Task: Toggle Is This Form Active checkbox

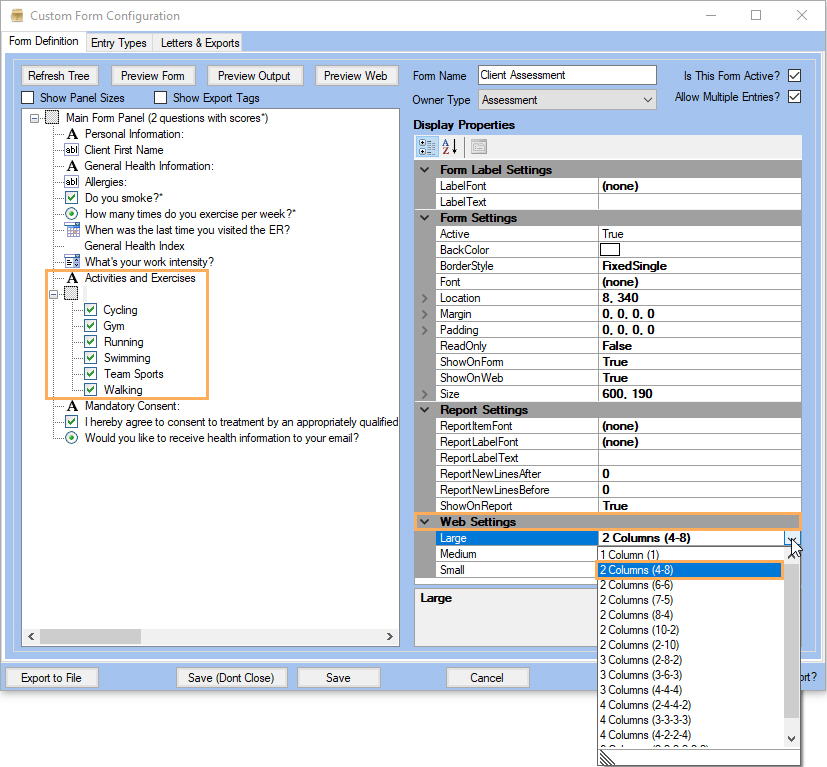Action: pos(794,75)
